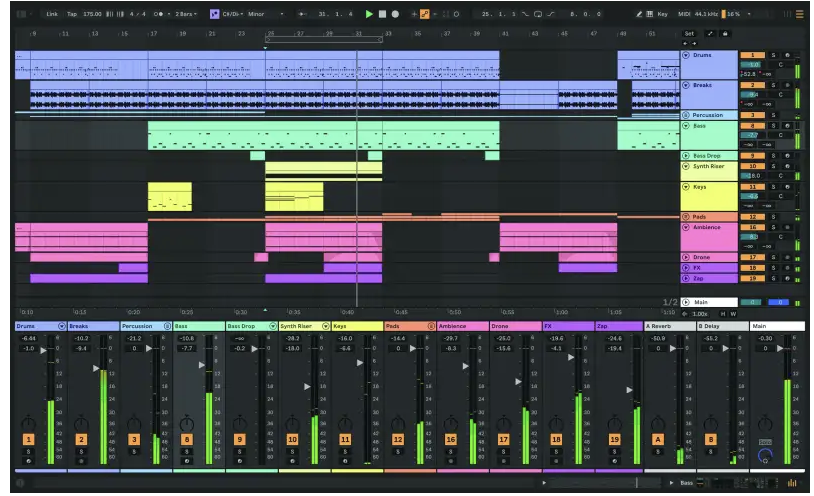The height and width of the screenshot is (496, 814).
Task: Toggle mixer track activator 16 for Ambience
Action: click(451, 439)
